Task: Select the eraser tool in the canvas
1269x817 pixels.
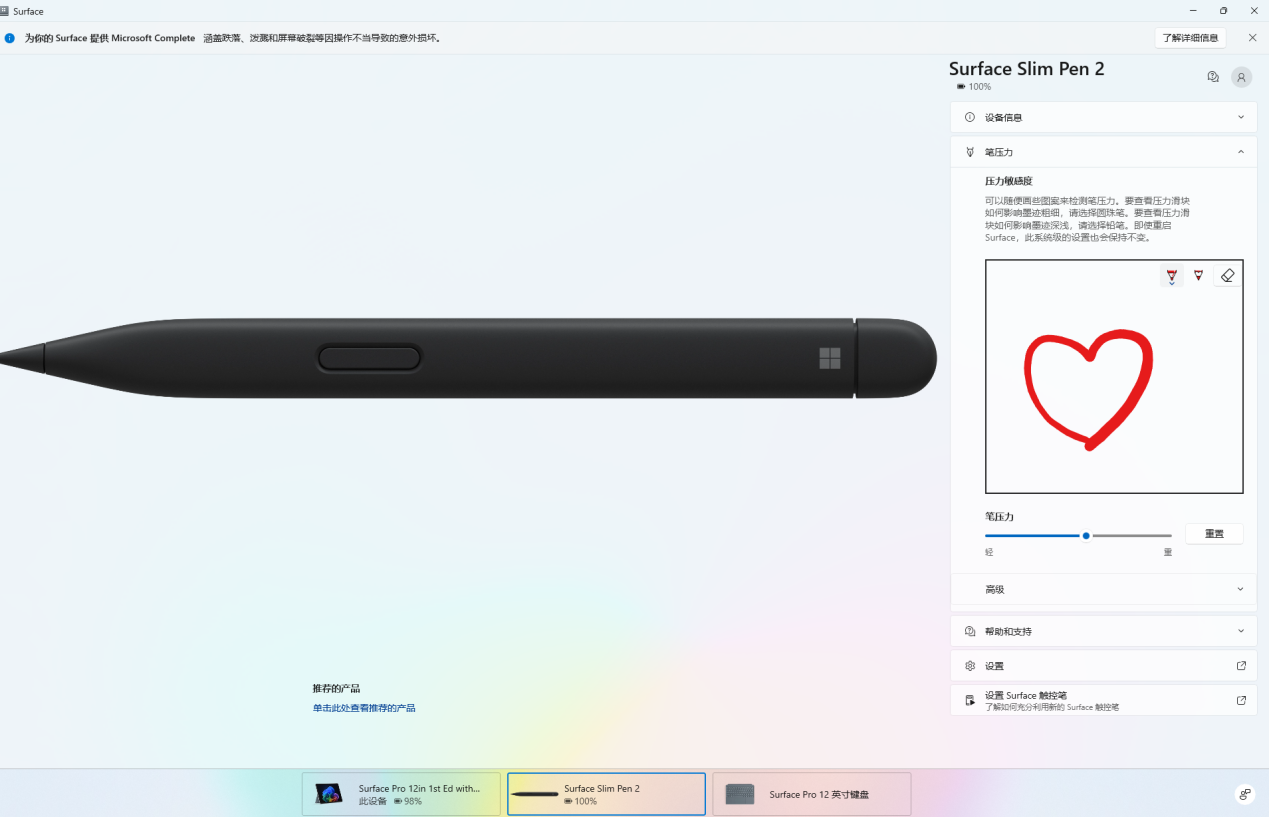Action: click(x=1228, y=275)
